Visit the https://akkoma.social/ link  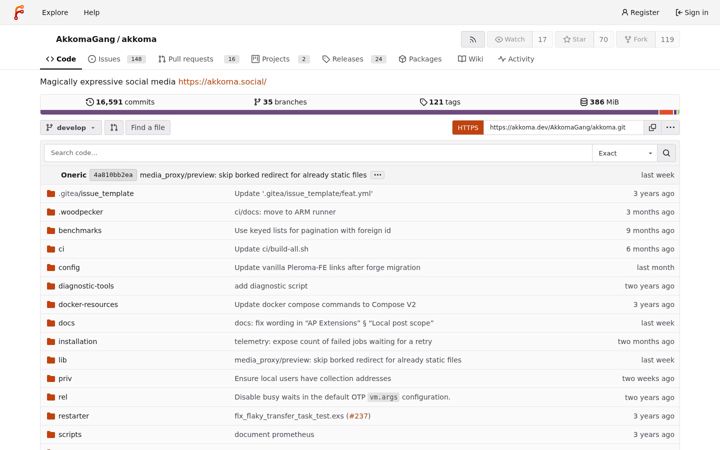pyautogui.click(x=222, y=82)
